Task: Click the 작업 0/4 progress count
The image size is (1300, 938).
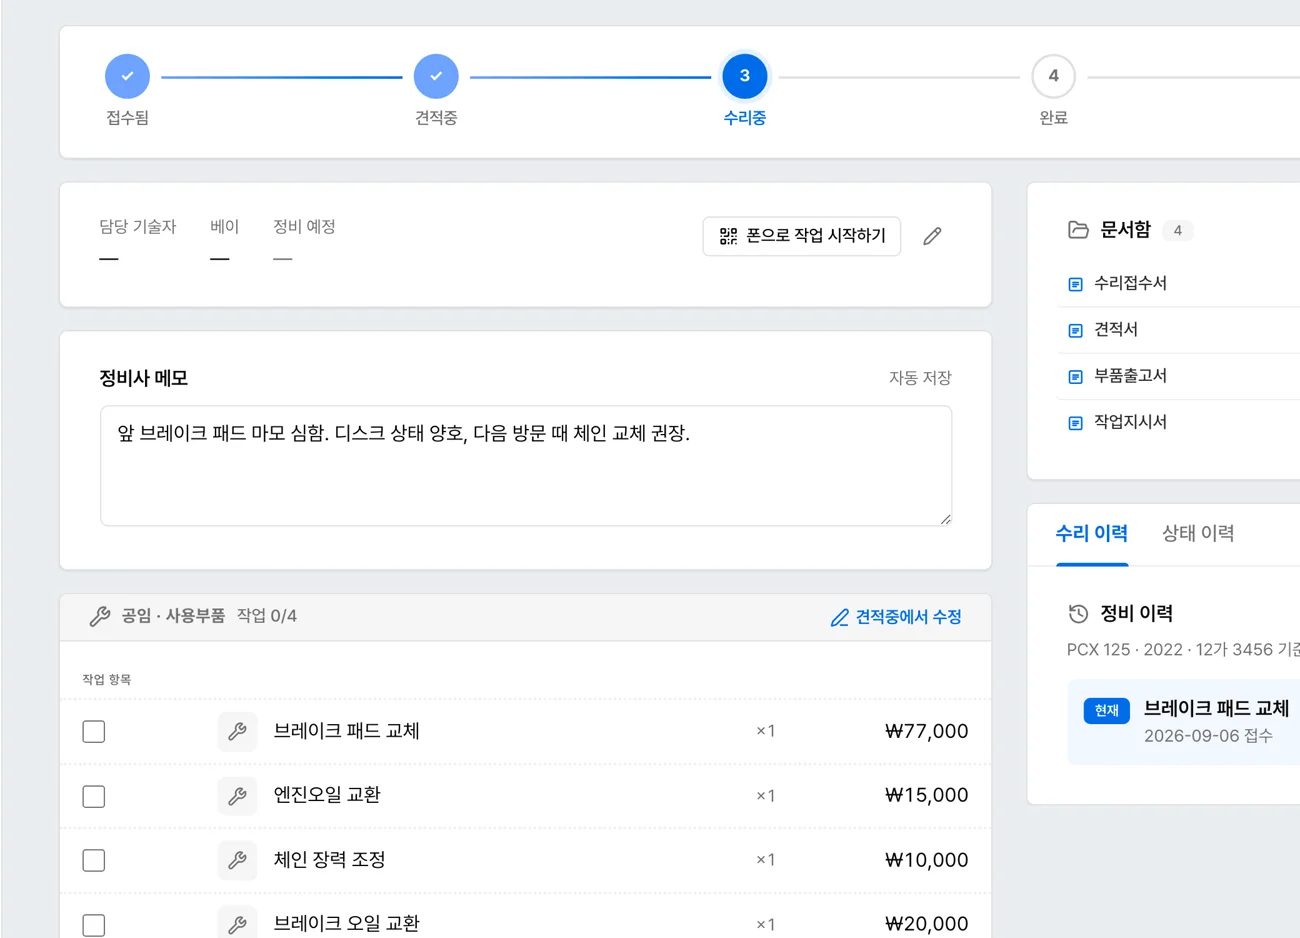Action: [x=267, y=616]
